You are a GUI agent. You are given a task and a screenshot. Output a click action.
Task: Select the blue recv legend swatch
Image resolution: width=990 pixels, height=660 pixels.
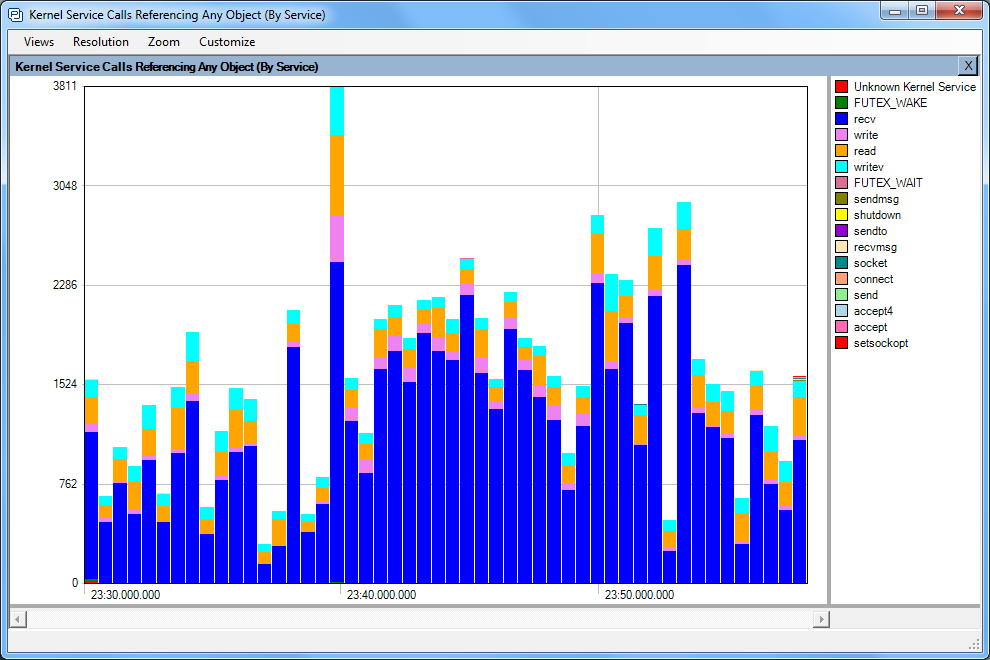click(842, 119)
